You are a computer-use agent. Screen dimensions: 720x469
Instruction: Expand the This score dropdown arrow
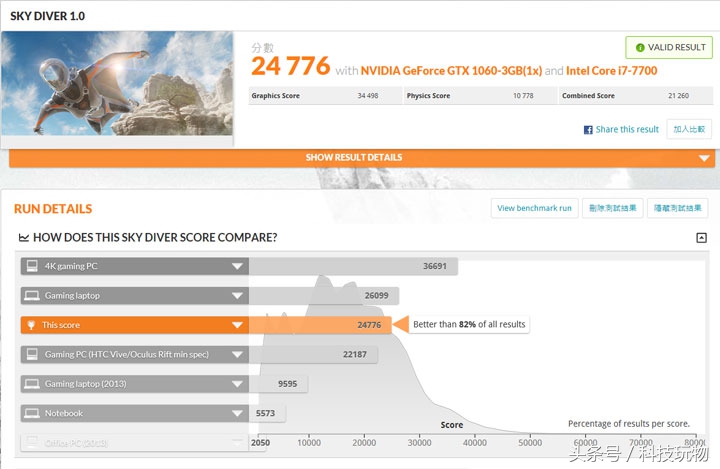[x=237, y=325]
